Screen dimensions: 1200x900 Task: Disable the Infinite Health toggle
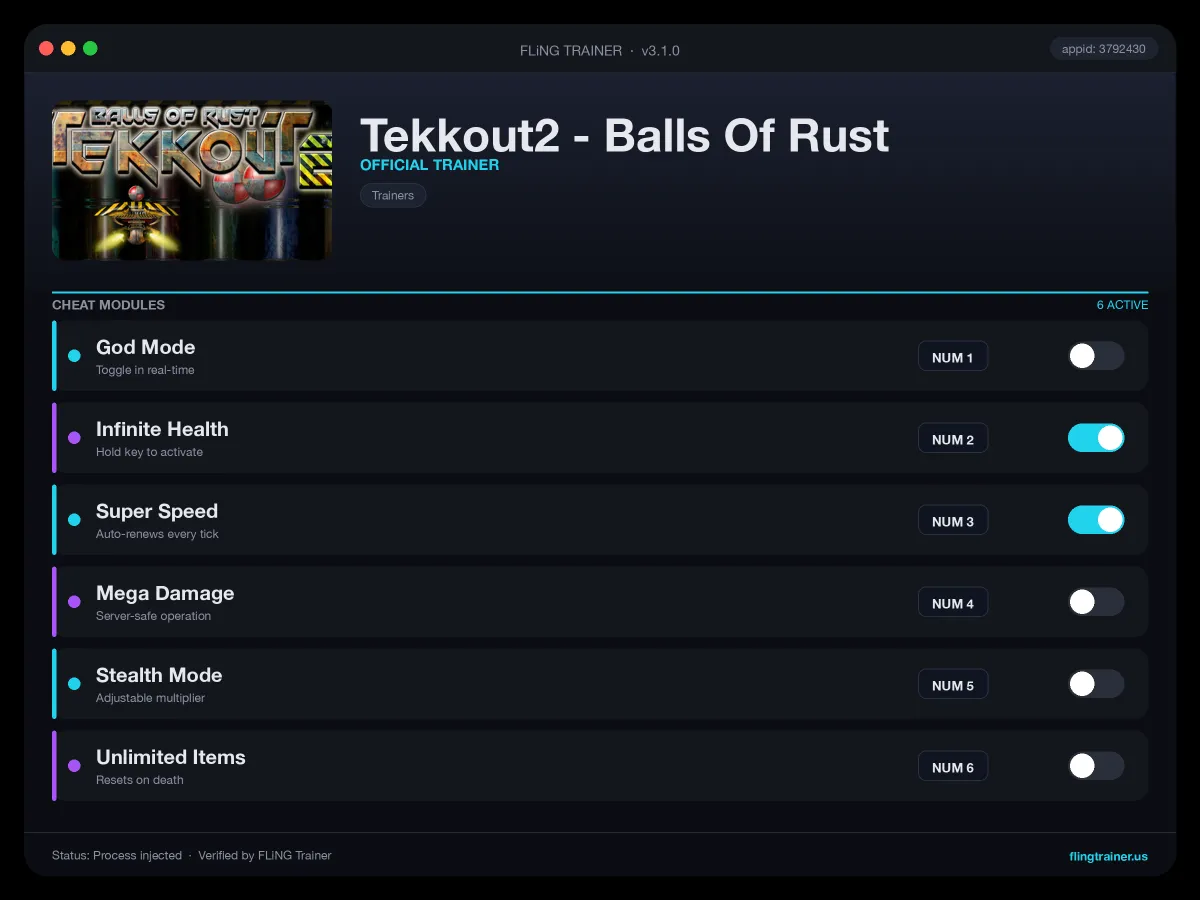coord(1096,438)
